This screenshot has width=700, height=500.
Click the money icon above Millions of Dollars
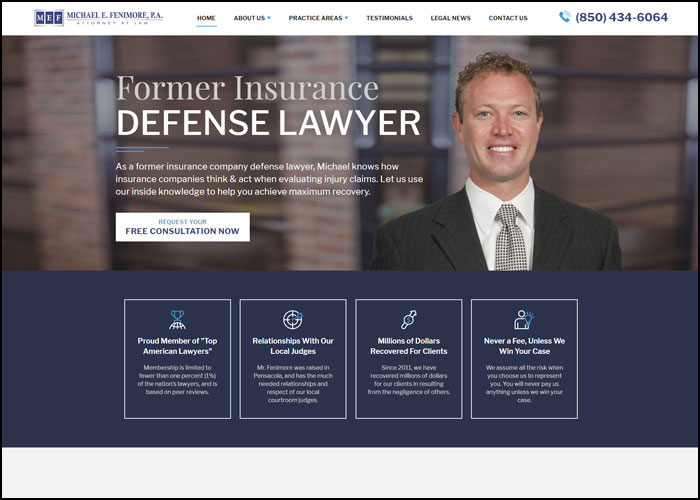tap(408, 319)
